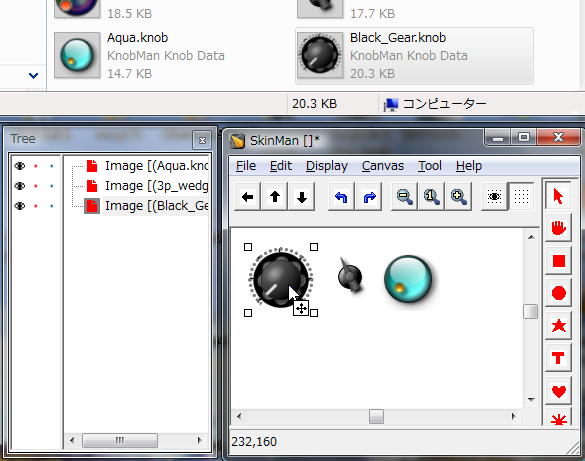This screenshot has width=585, height=461.
Task: Click the redo arrow in toolbar
Action: tap(369, 197)
